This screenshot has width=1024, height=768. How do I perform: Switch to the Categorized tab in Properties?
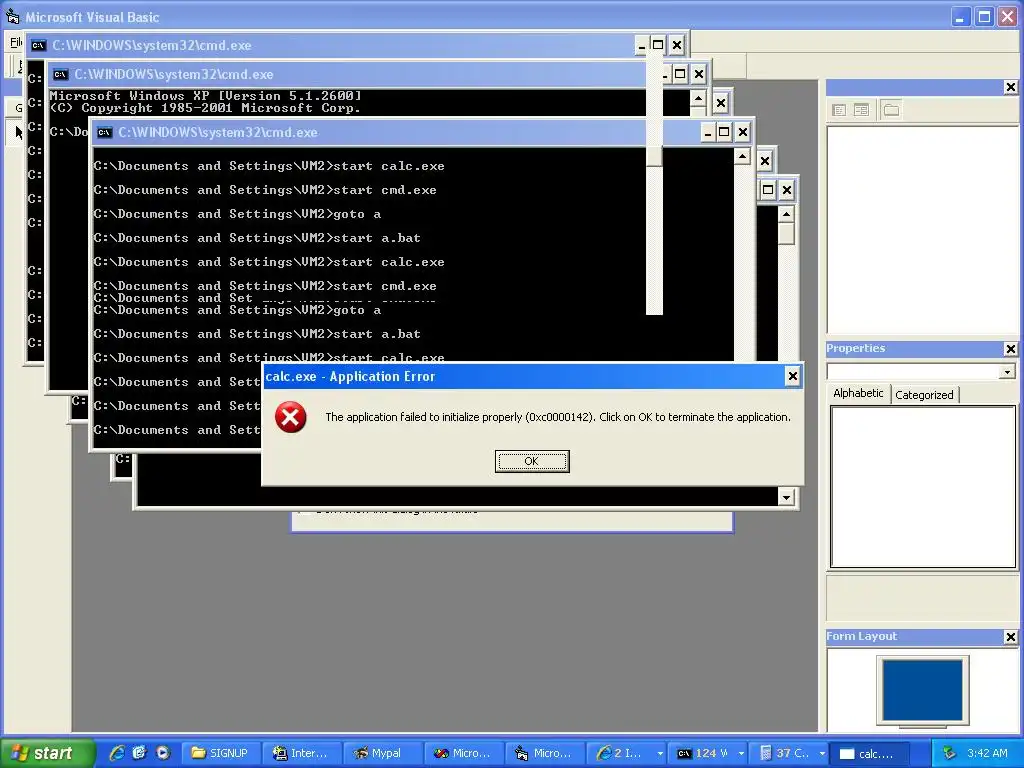pos(924,395)
